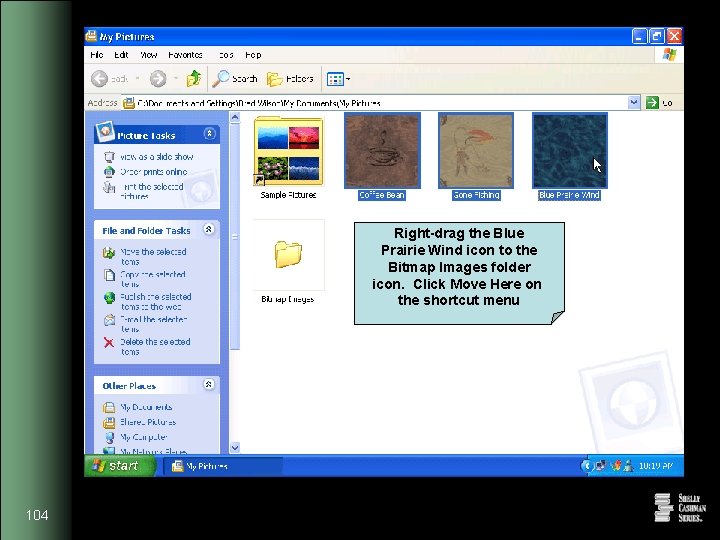
Task: Click the Go button by address bar
Action: (659, 103)
